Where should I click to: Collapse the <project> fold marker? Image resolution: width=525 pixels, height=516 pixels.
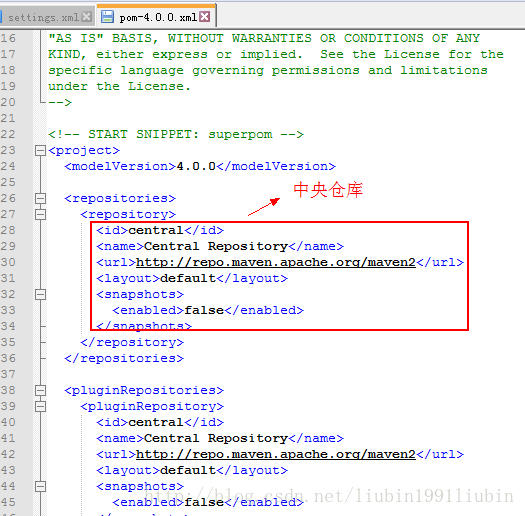[x=40, y=151]
